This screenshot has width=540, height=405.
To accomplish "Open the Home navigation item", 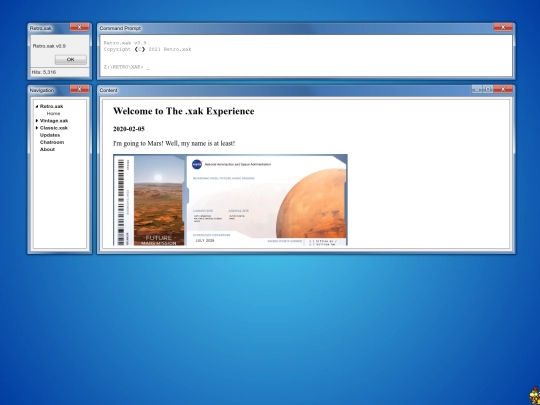I will pyautogui.click(x=53, y=113).
